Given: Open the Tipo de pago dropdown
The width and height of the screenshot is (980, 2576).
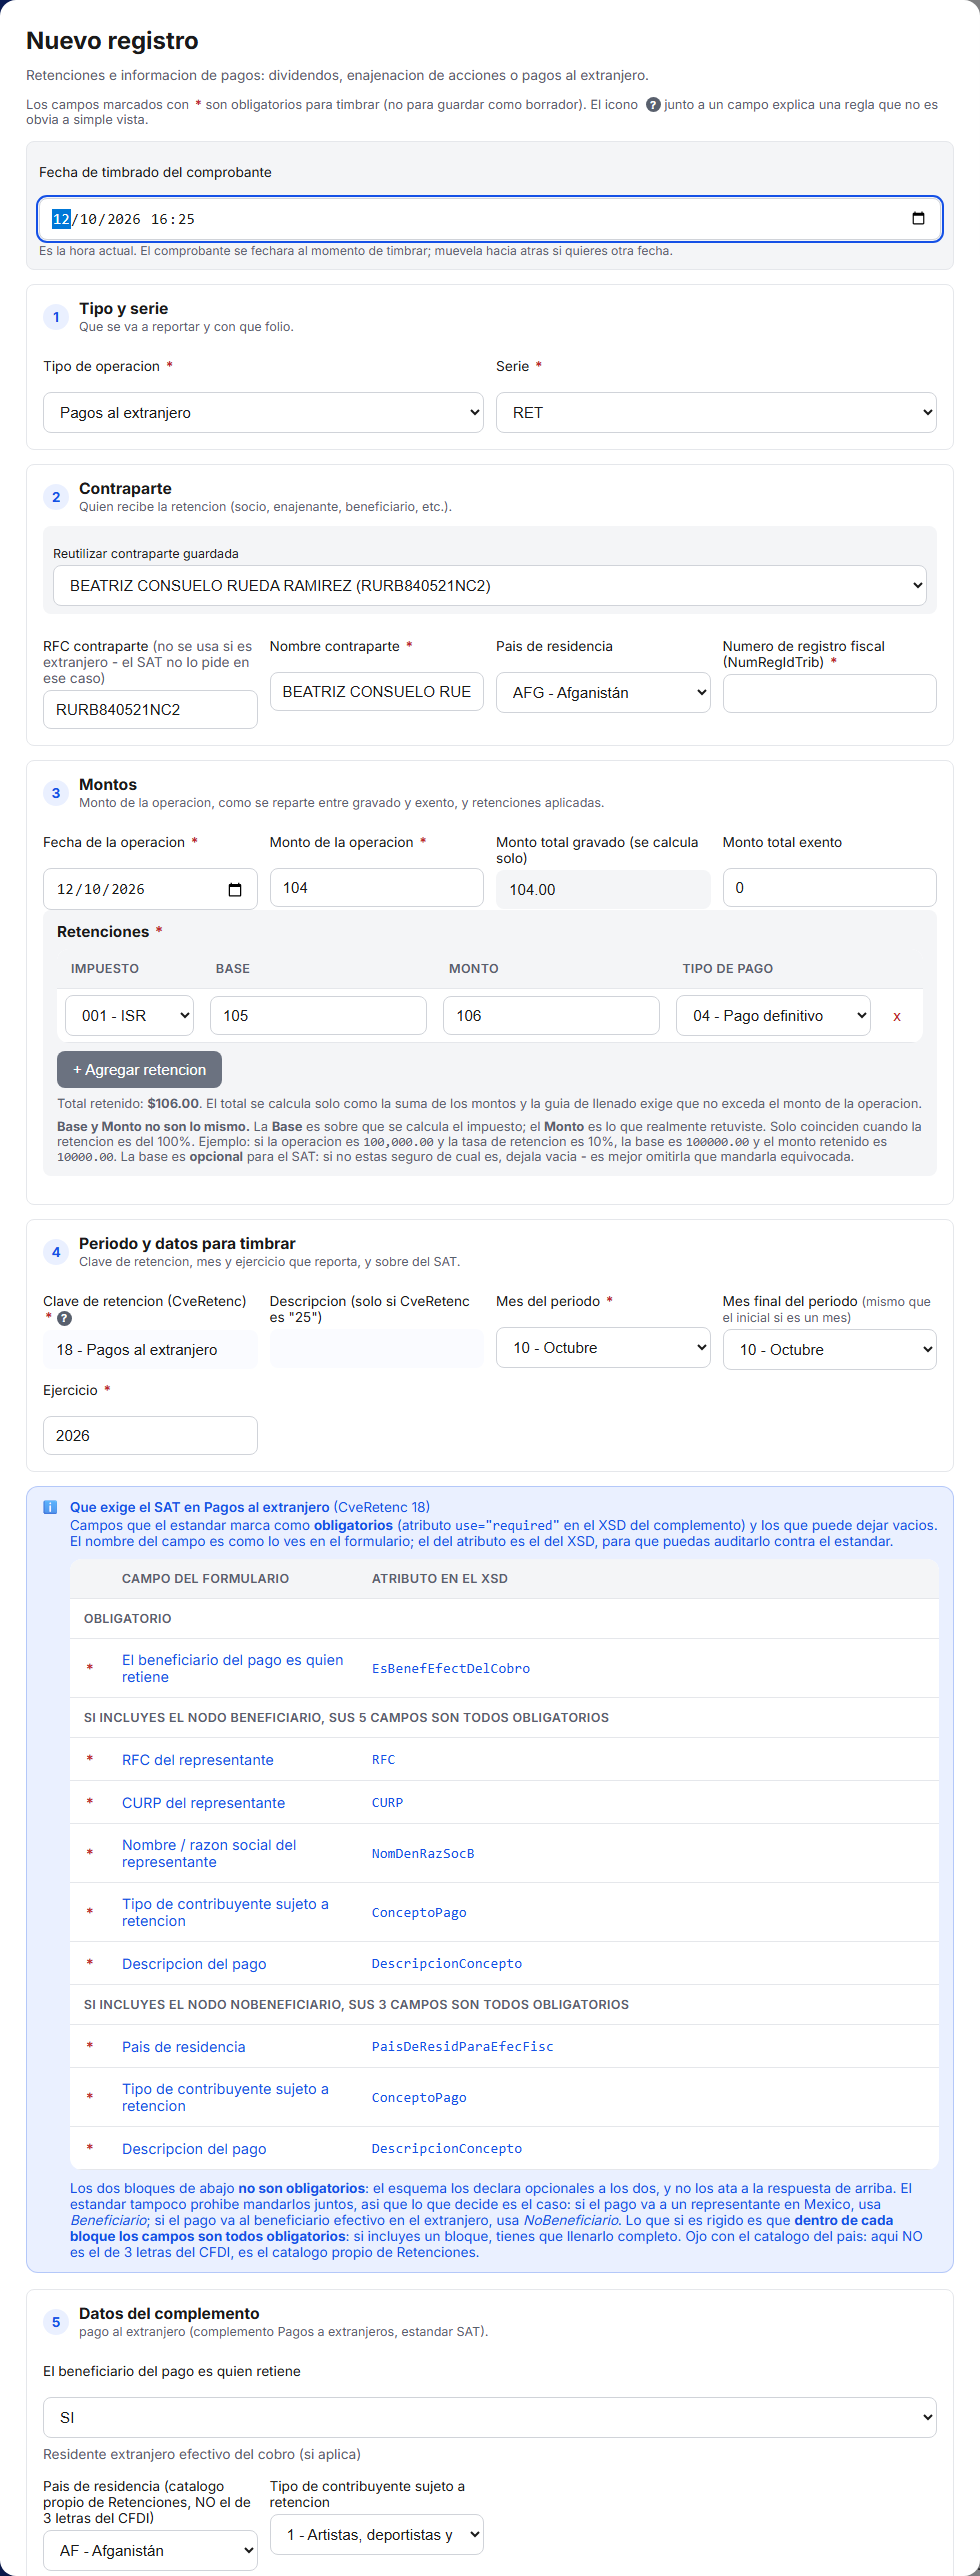Looking at the screenshot, I should click(773, 1015).
